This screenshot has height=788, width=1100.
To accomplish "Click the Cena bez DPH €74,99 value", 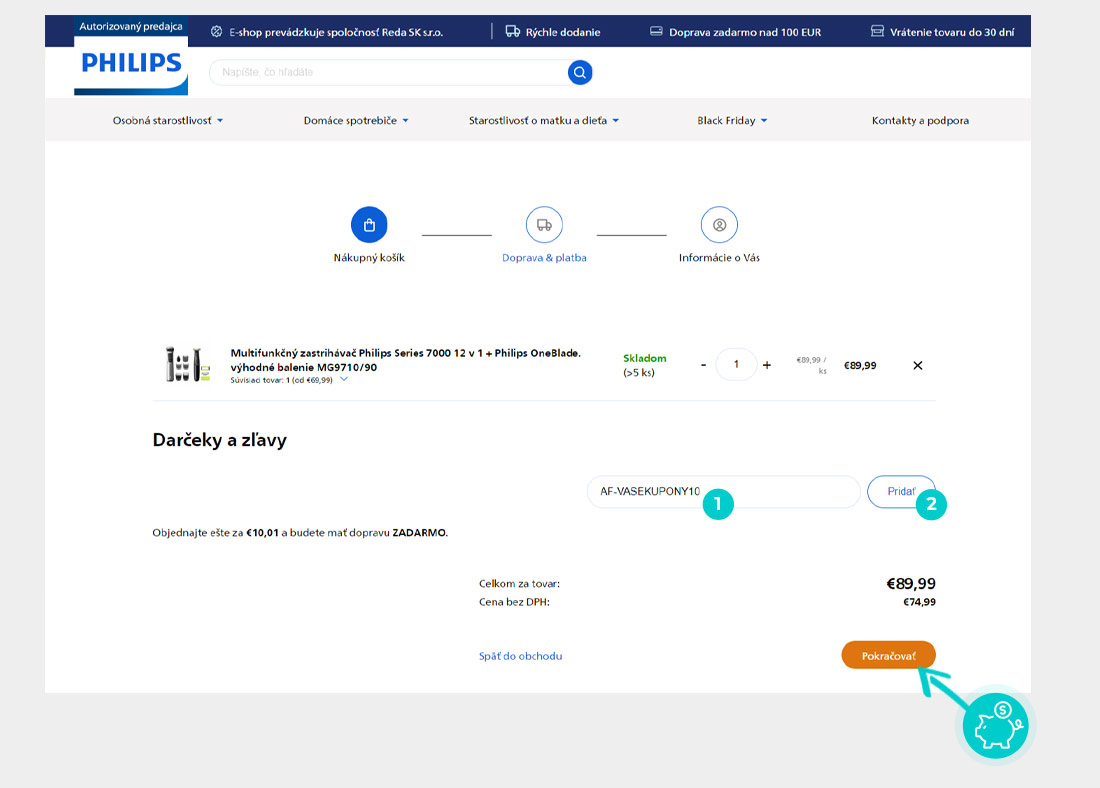I will [x=919, y=602].
